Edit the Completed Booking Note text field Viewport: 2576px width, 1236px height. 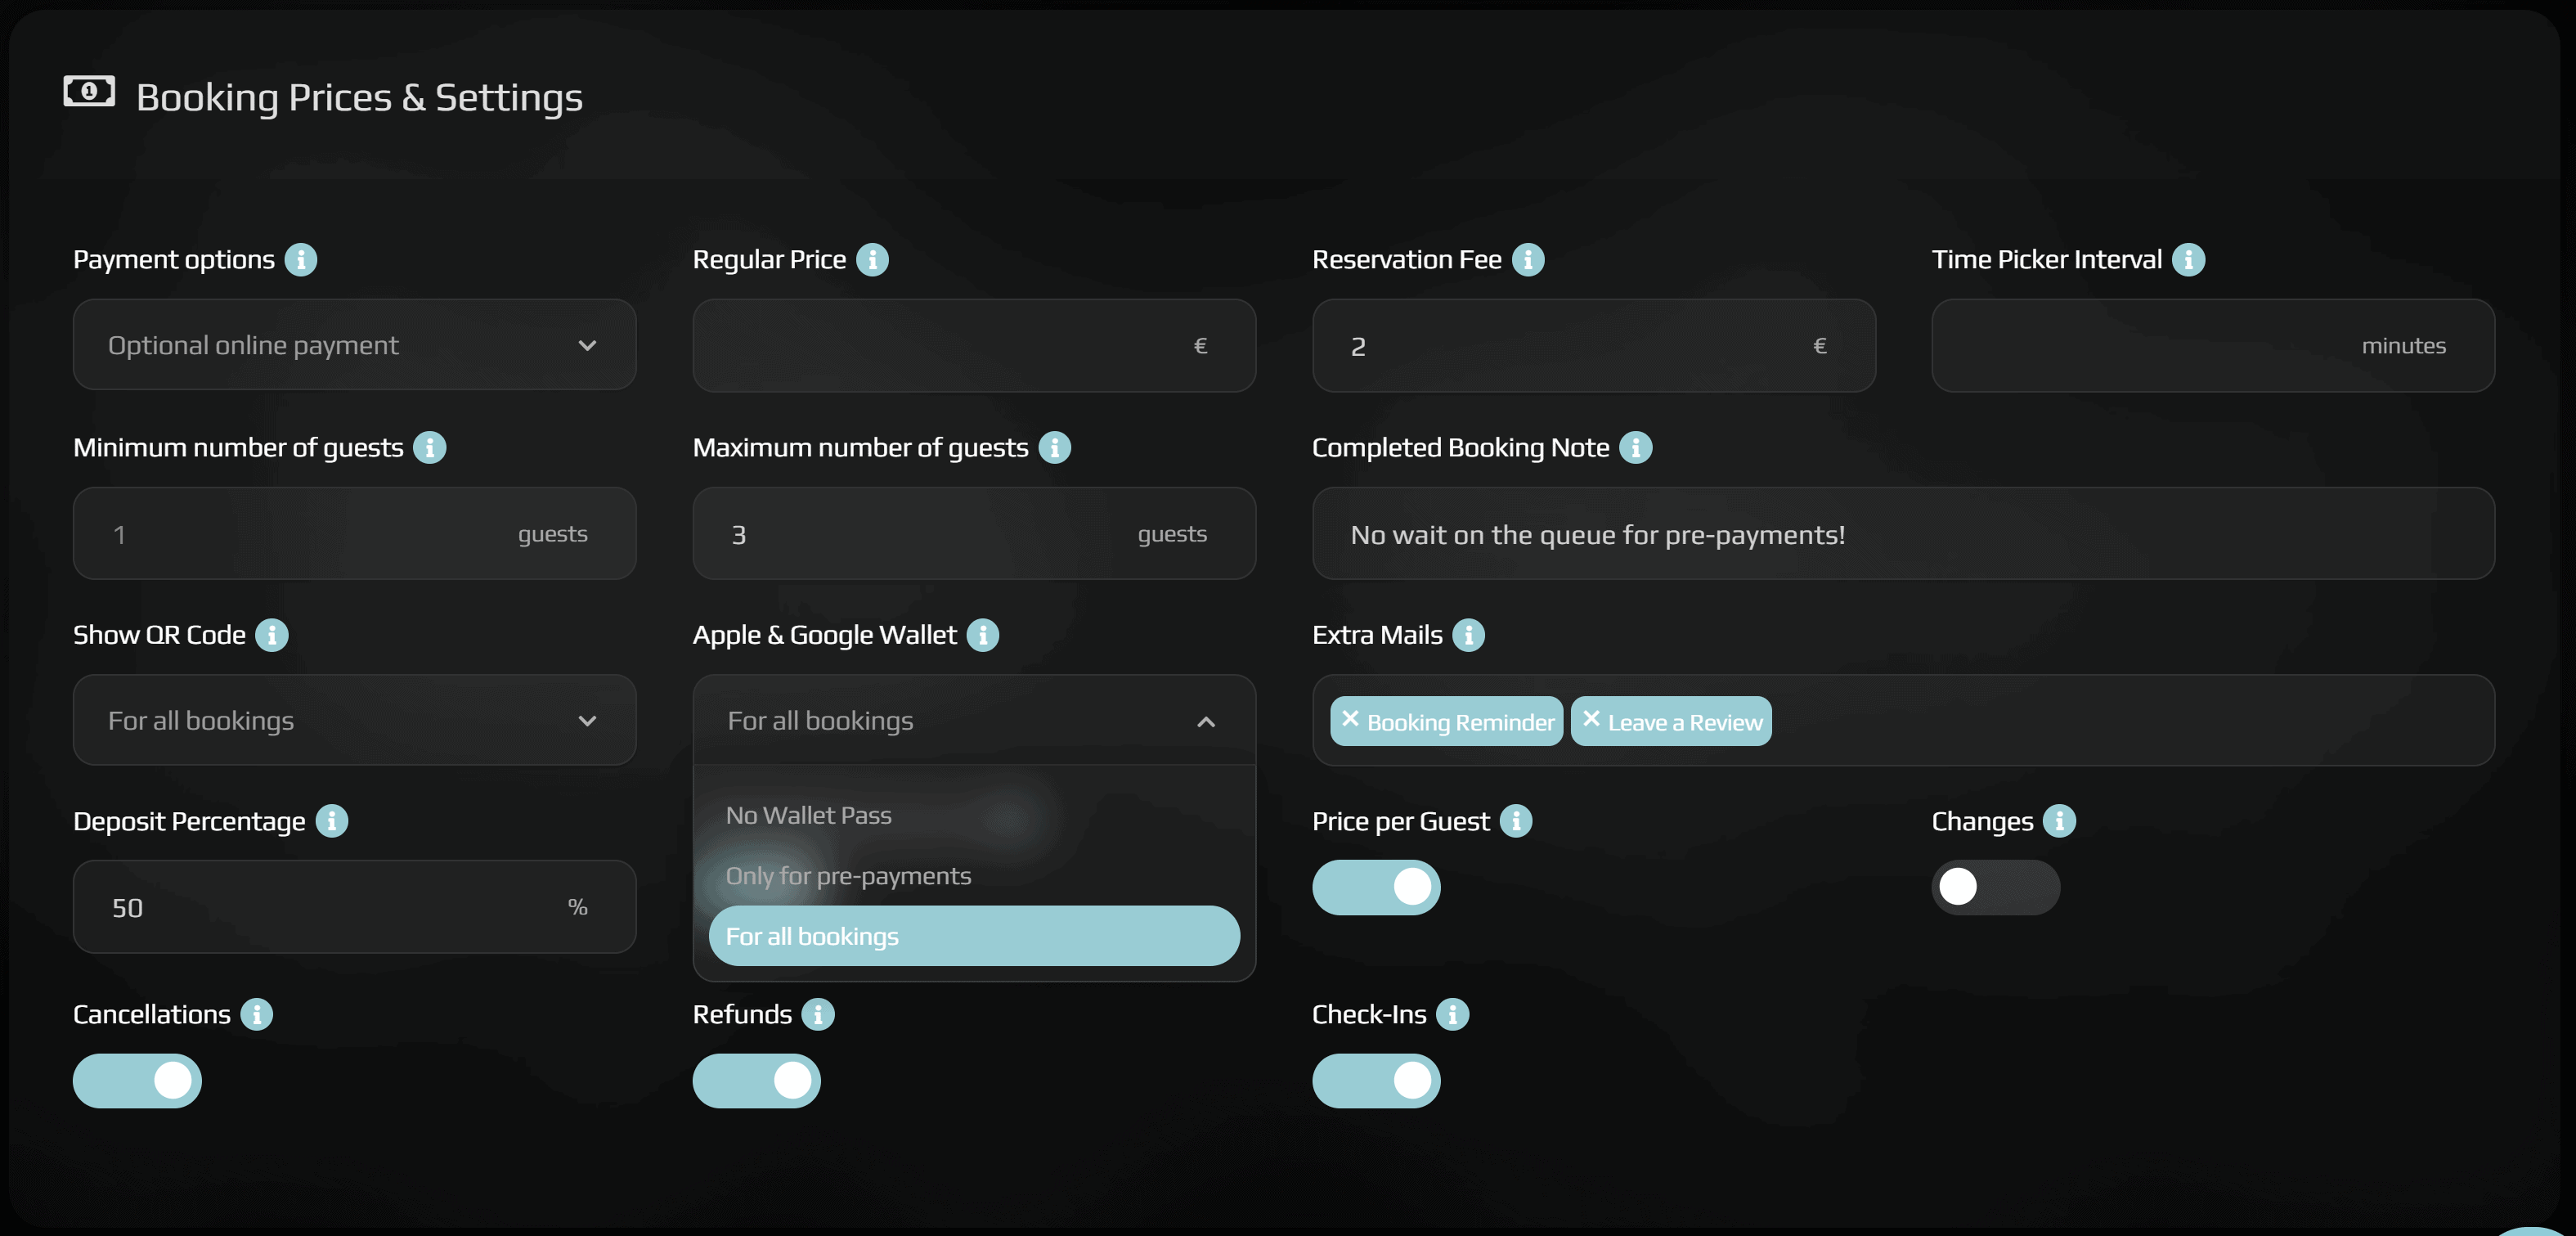1903,533
